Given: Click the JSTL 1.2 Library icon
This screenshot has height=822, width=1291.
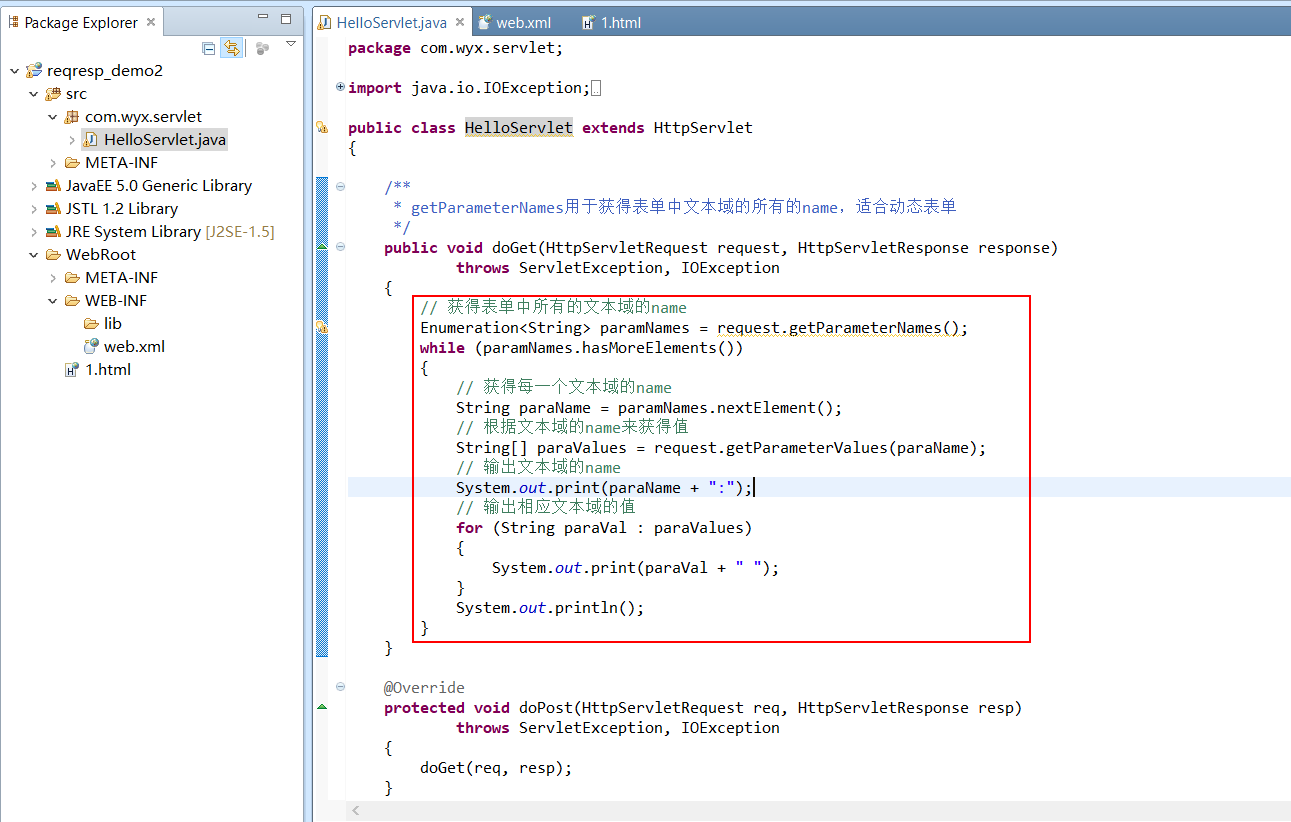Looking at the screenshot, I should (x=53, y=209).
